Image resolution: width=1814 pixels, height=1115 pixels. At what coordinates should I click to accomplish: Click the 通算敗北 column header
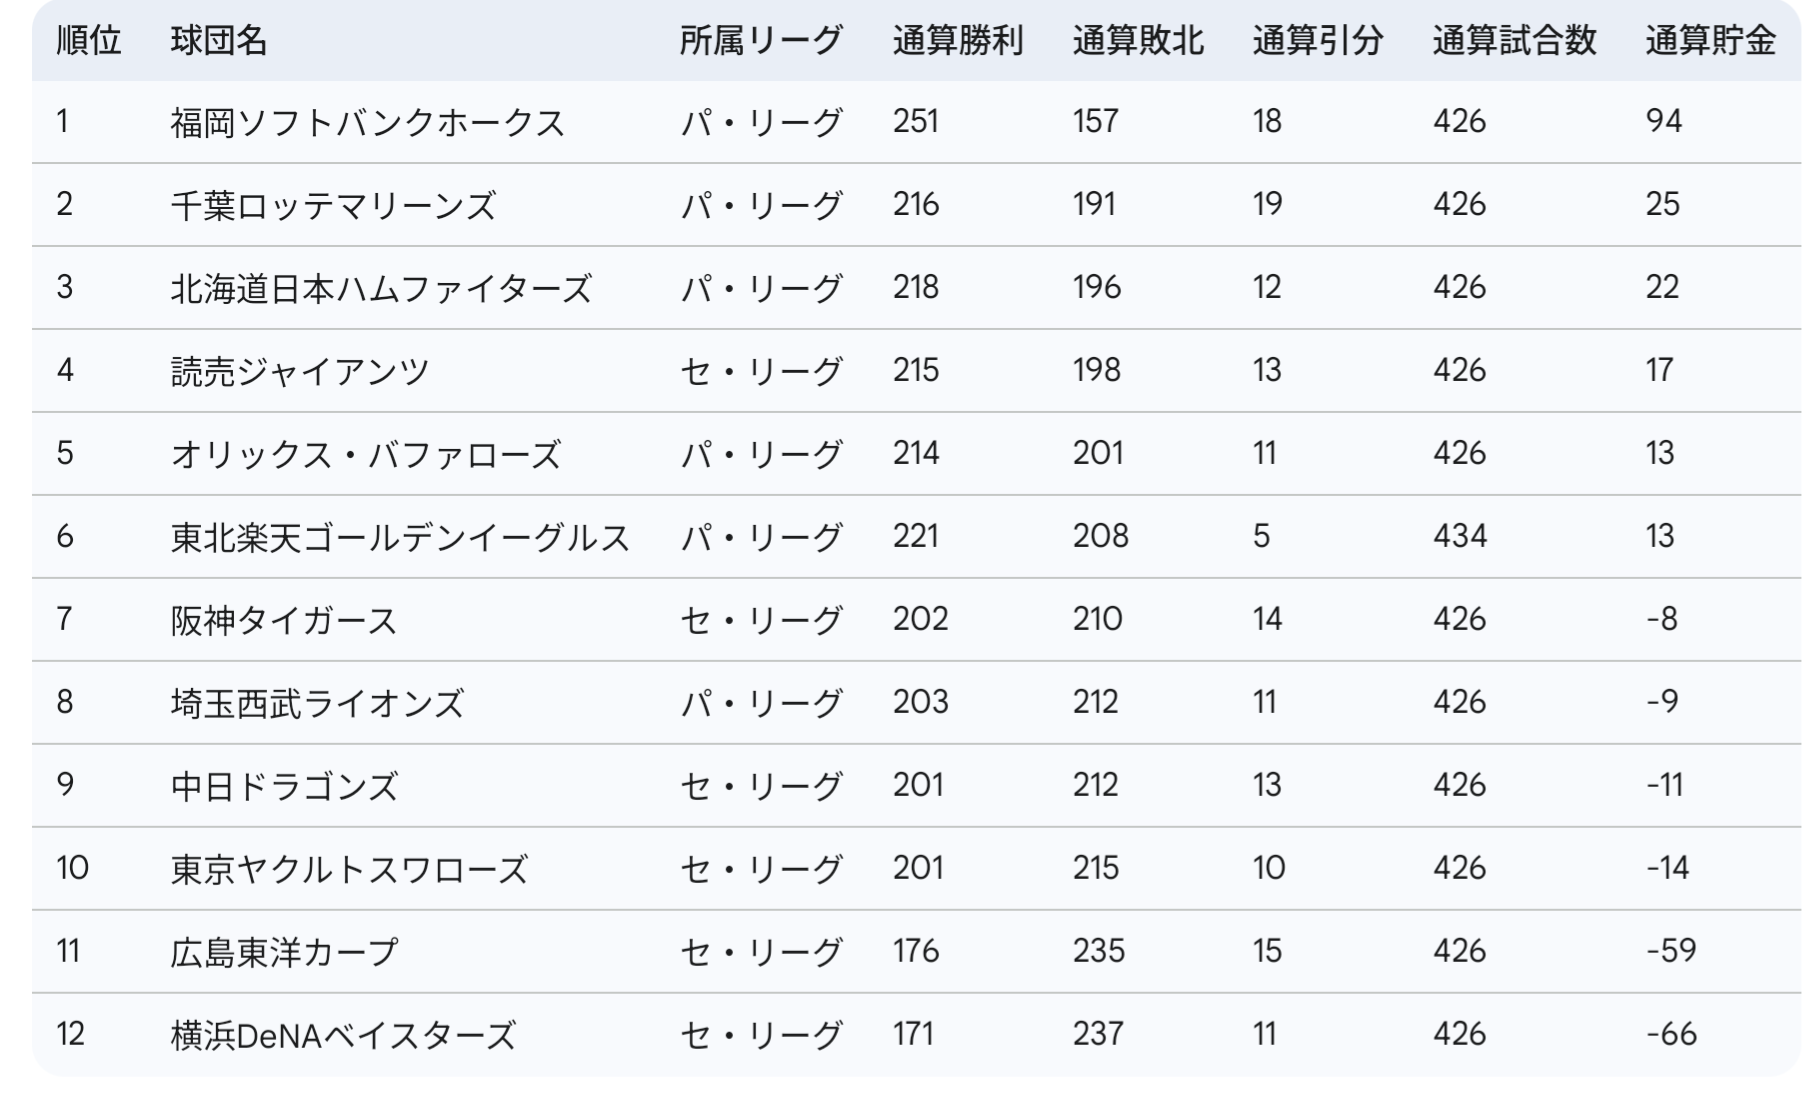[x=1138, y=41]
